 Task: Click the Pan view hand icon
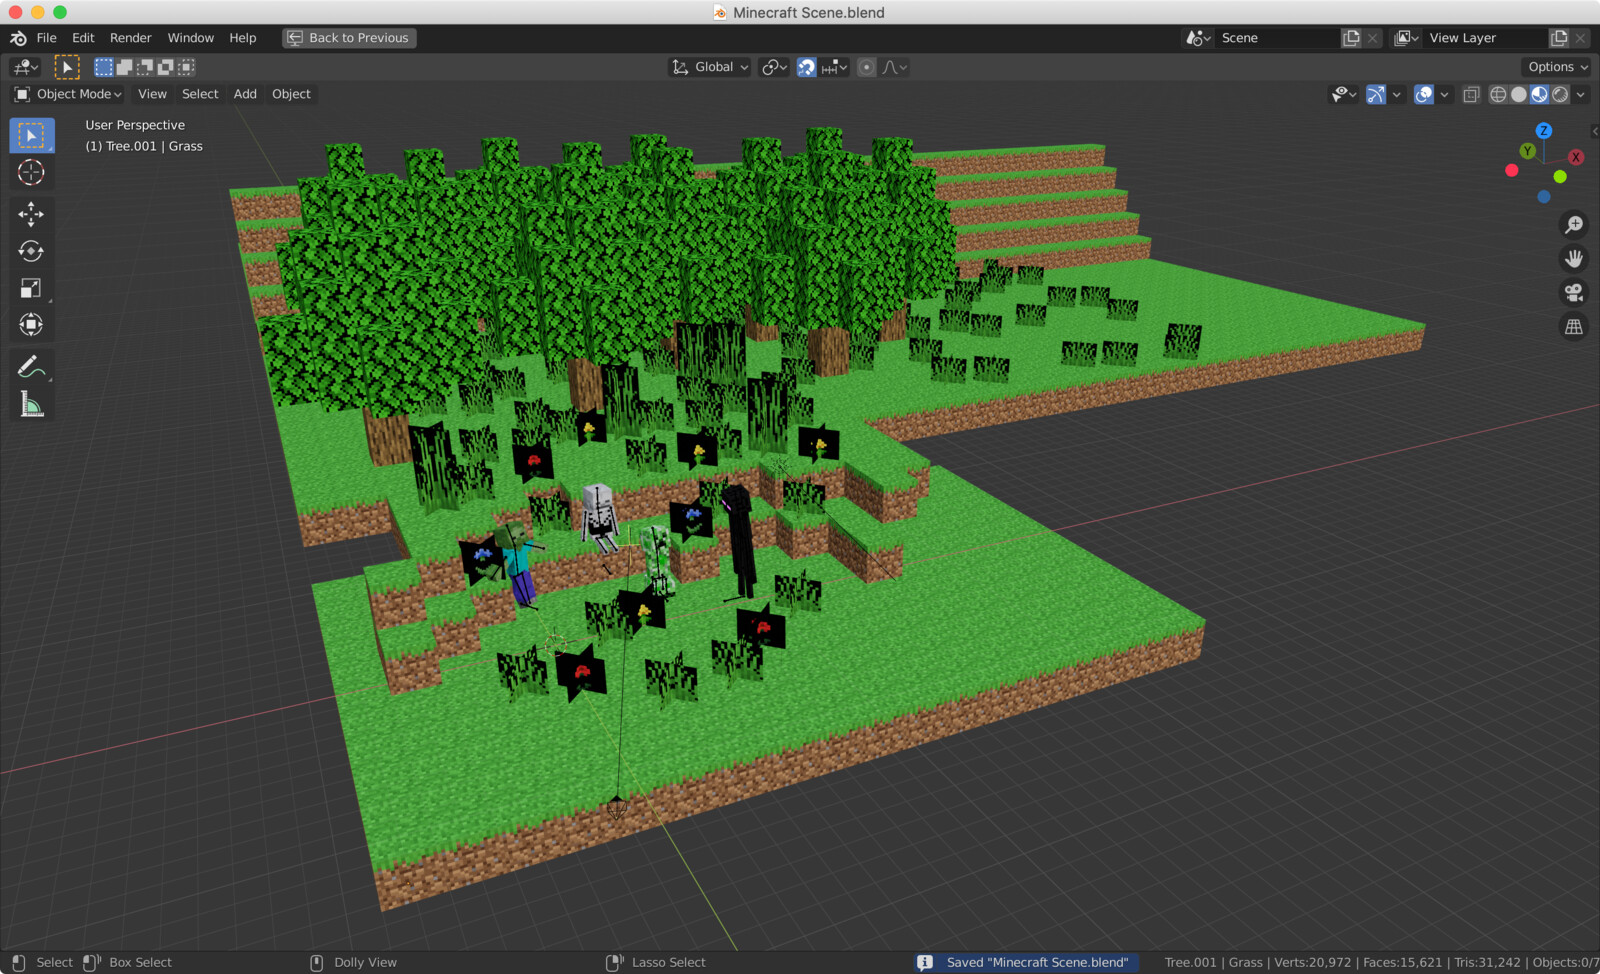point(1574,259)
